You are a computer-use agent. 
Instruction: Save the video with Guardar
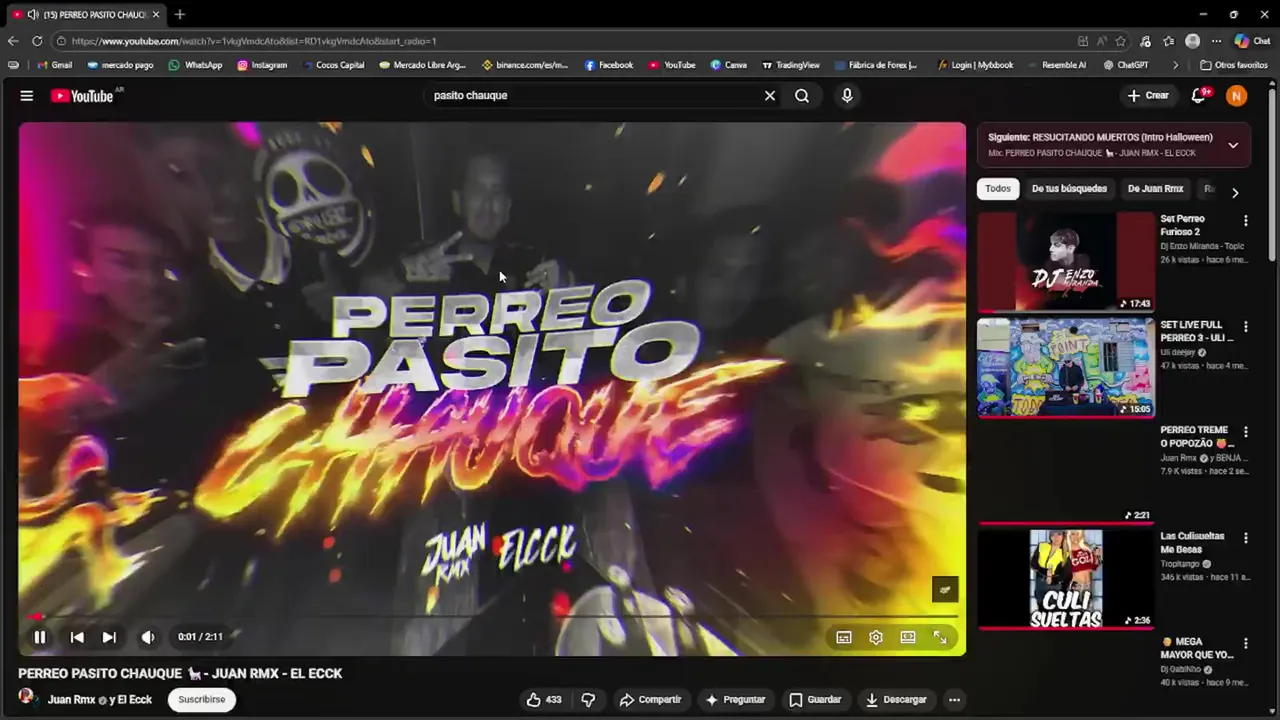[x=815, y=700]
